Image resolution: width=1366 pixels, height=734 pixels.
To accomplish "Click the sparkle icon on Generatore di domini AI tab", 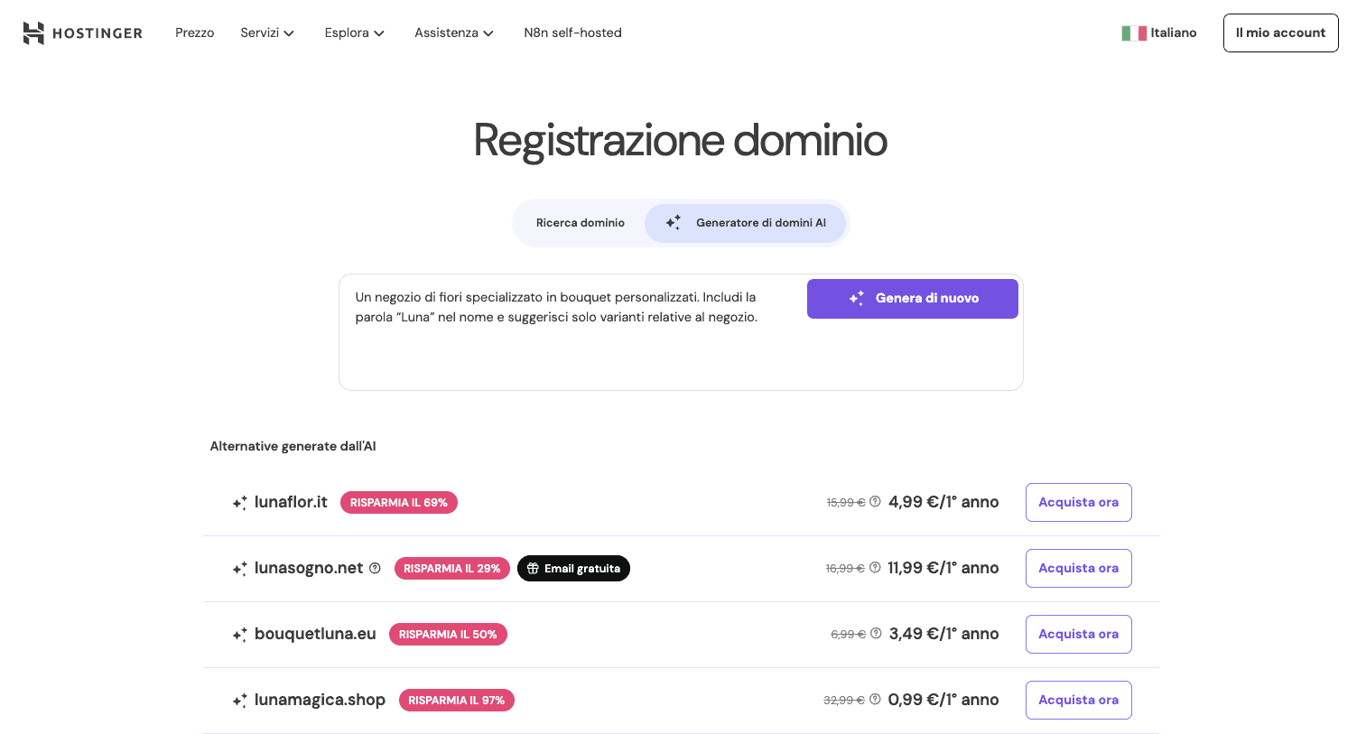I will pos(672,223).
